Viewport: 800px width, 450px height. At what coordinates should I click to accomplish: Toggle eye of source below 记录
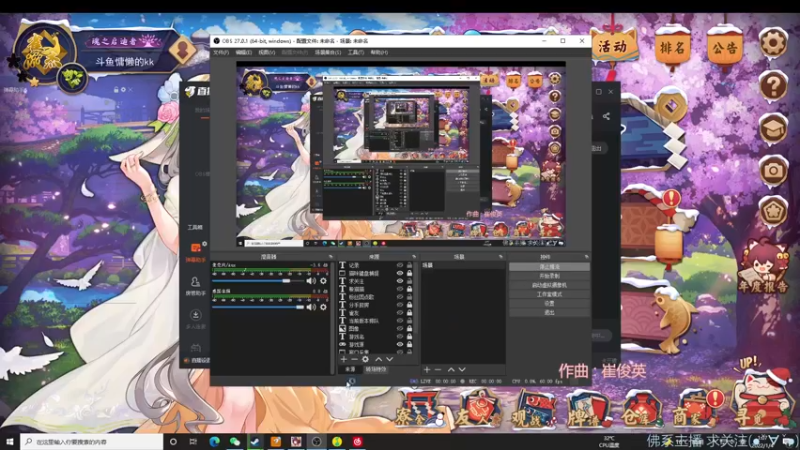(399, 273)
